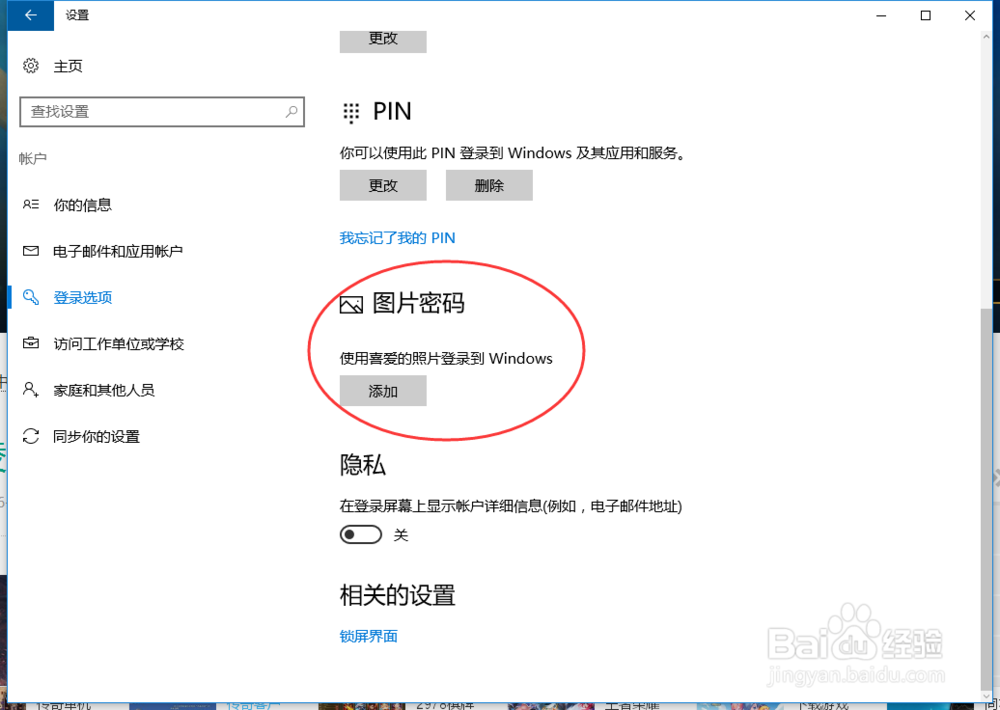Click the person icon for 家庭和其他人员
1000x710 pixels.
(x=31, y=389)
